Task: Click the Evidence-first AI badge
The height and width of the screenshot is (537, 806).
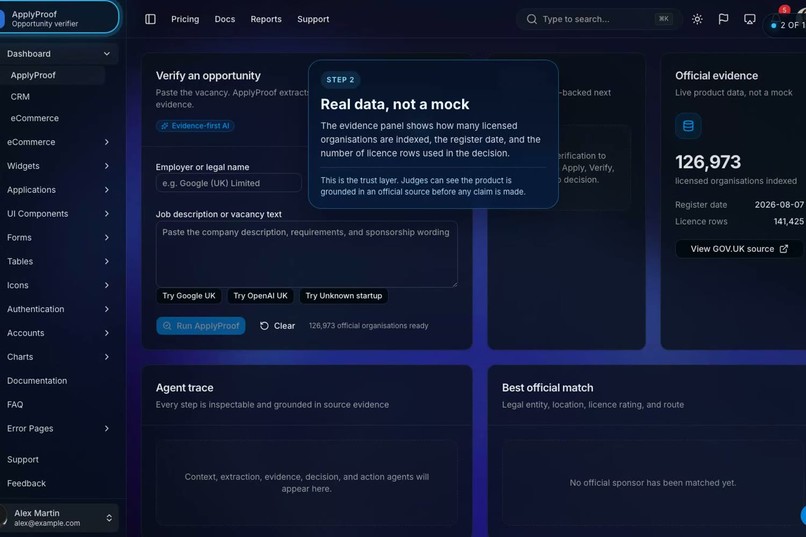Action: [195, 126]
